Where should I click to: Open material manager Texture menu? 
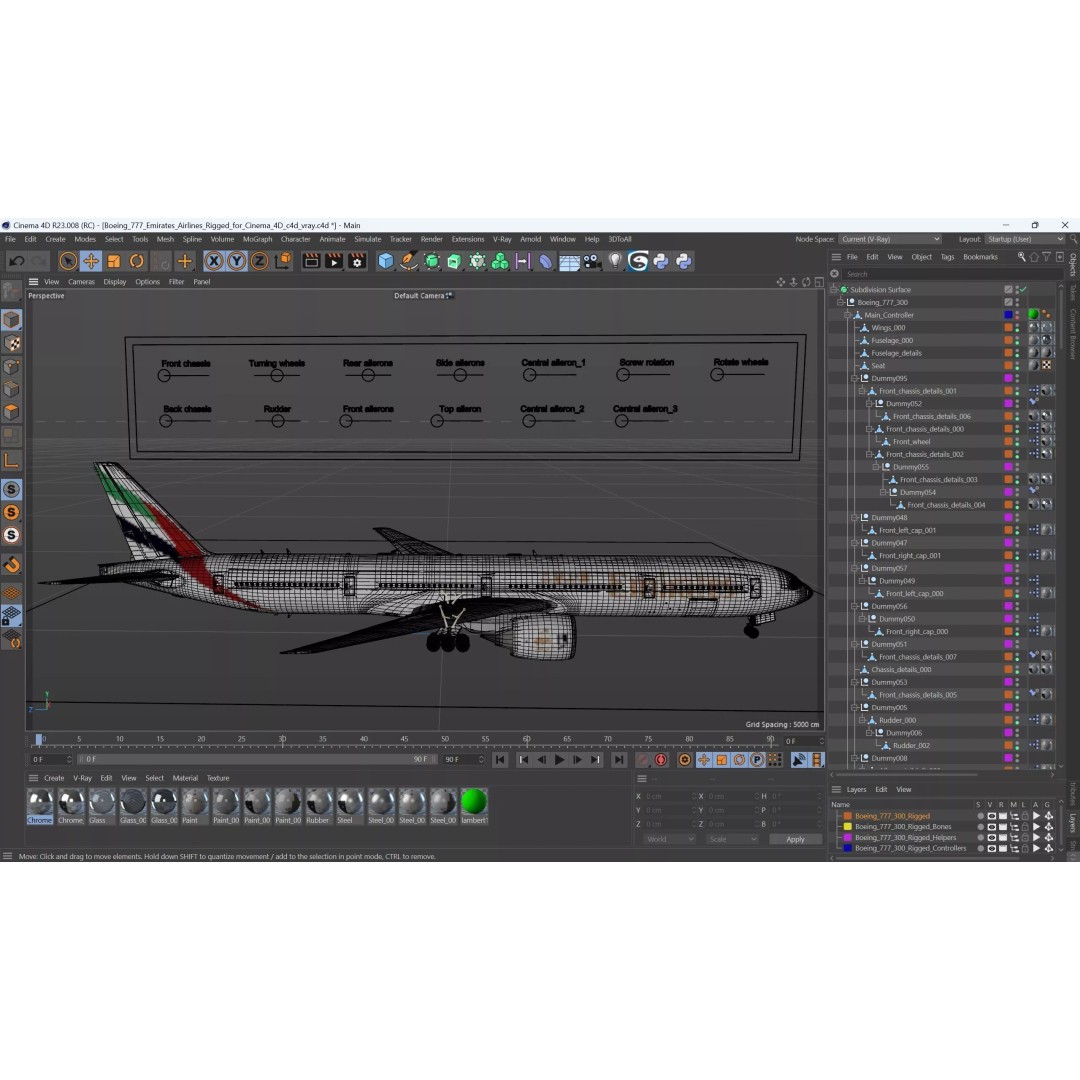click(218, 778)
